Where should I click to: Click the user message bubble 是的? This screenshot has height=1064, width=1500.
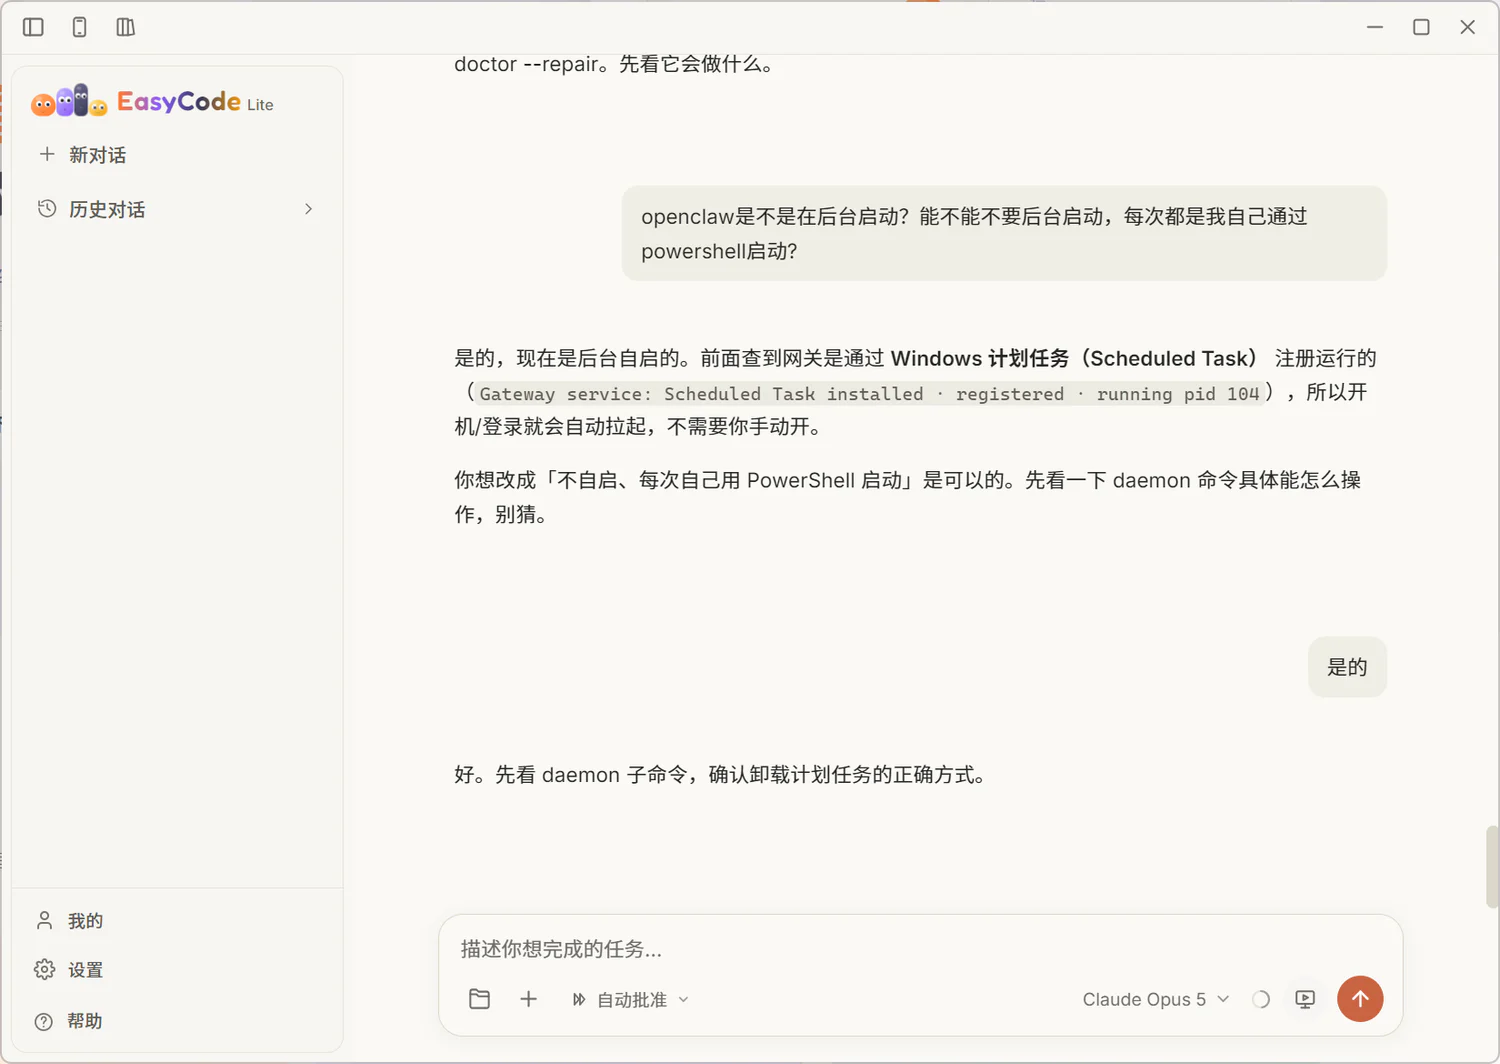pos(1347,667)
